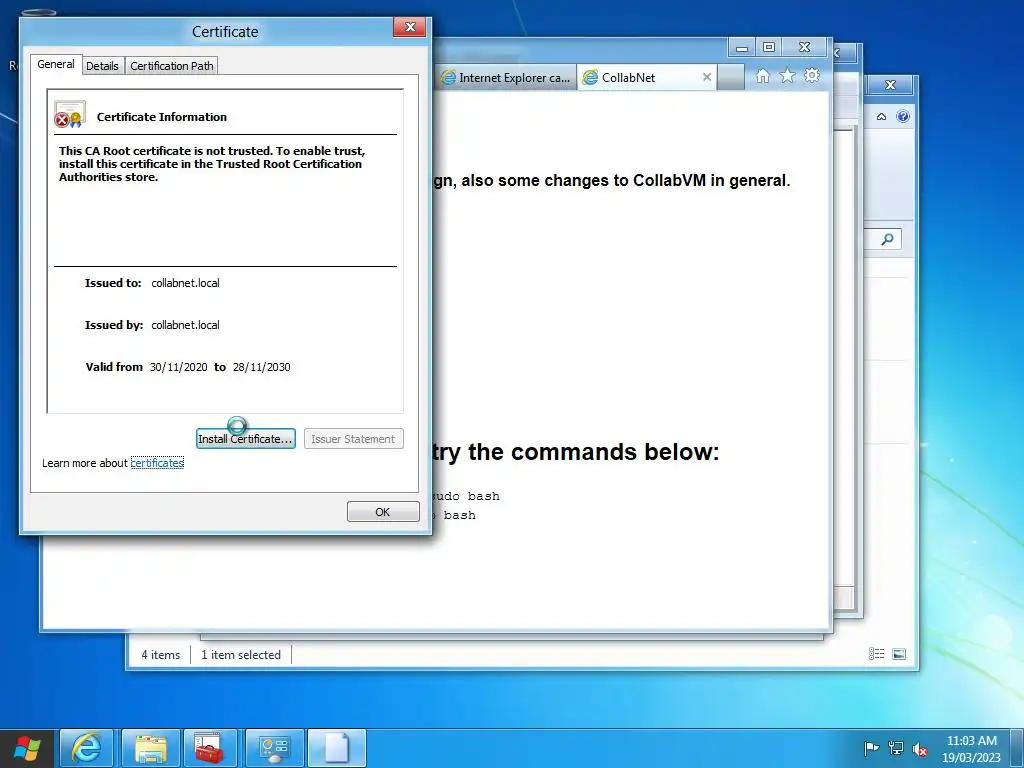Select the General tab

coord(56,64)
